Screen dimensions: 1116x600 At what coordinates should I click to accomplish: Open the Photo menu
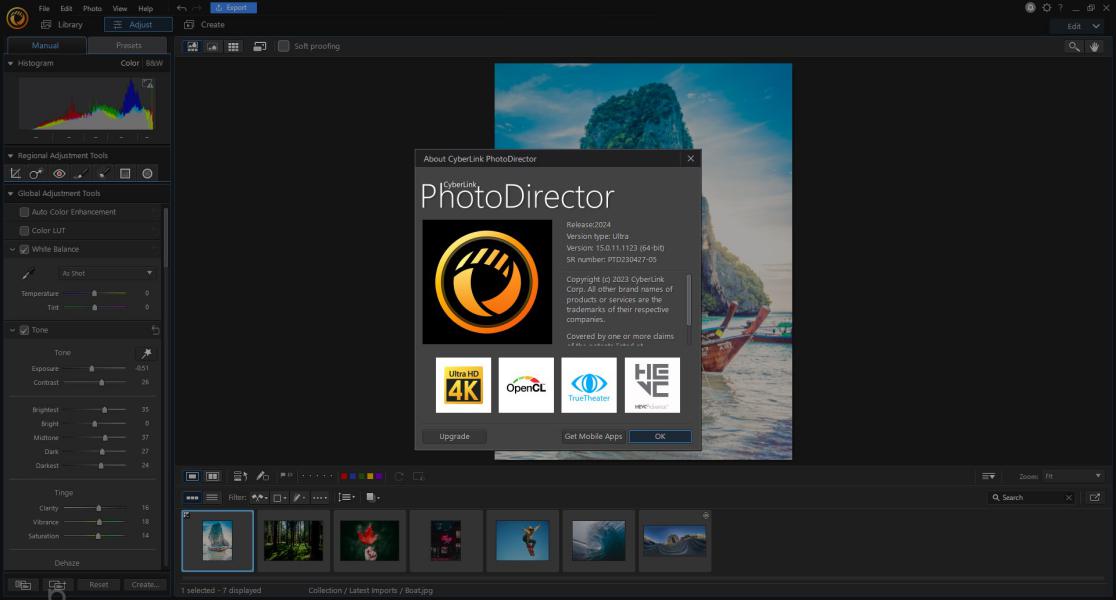click(x=93, y=9)
